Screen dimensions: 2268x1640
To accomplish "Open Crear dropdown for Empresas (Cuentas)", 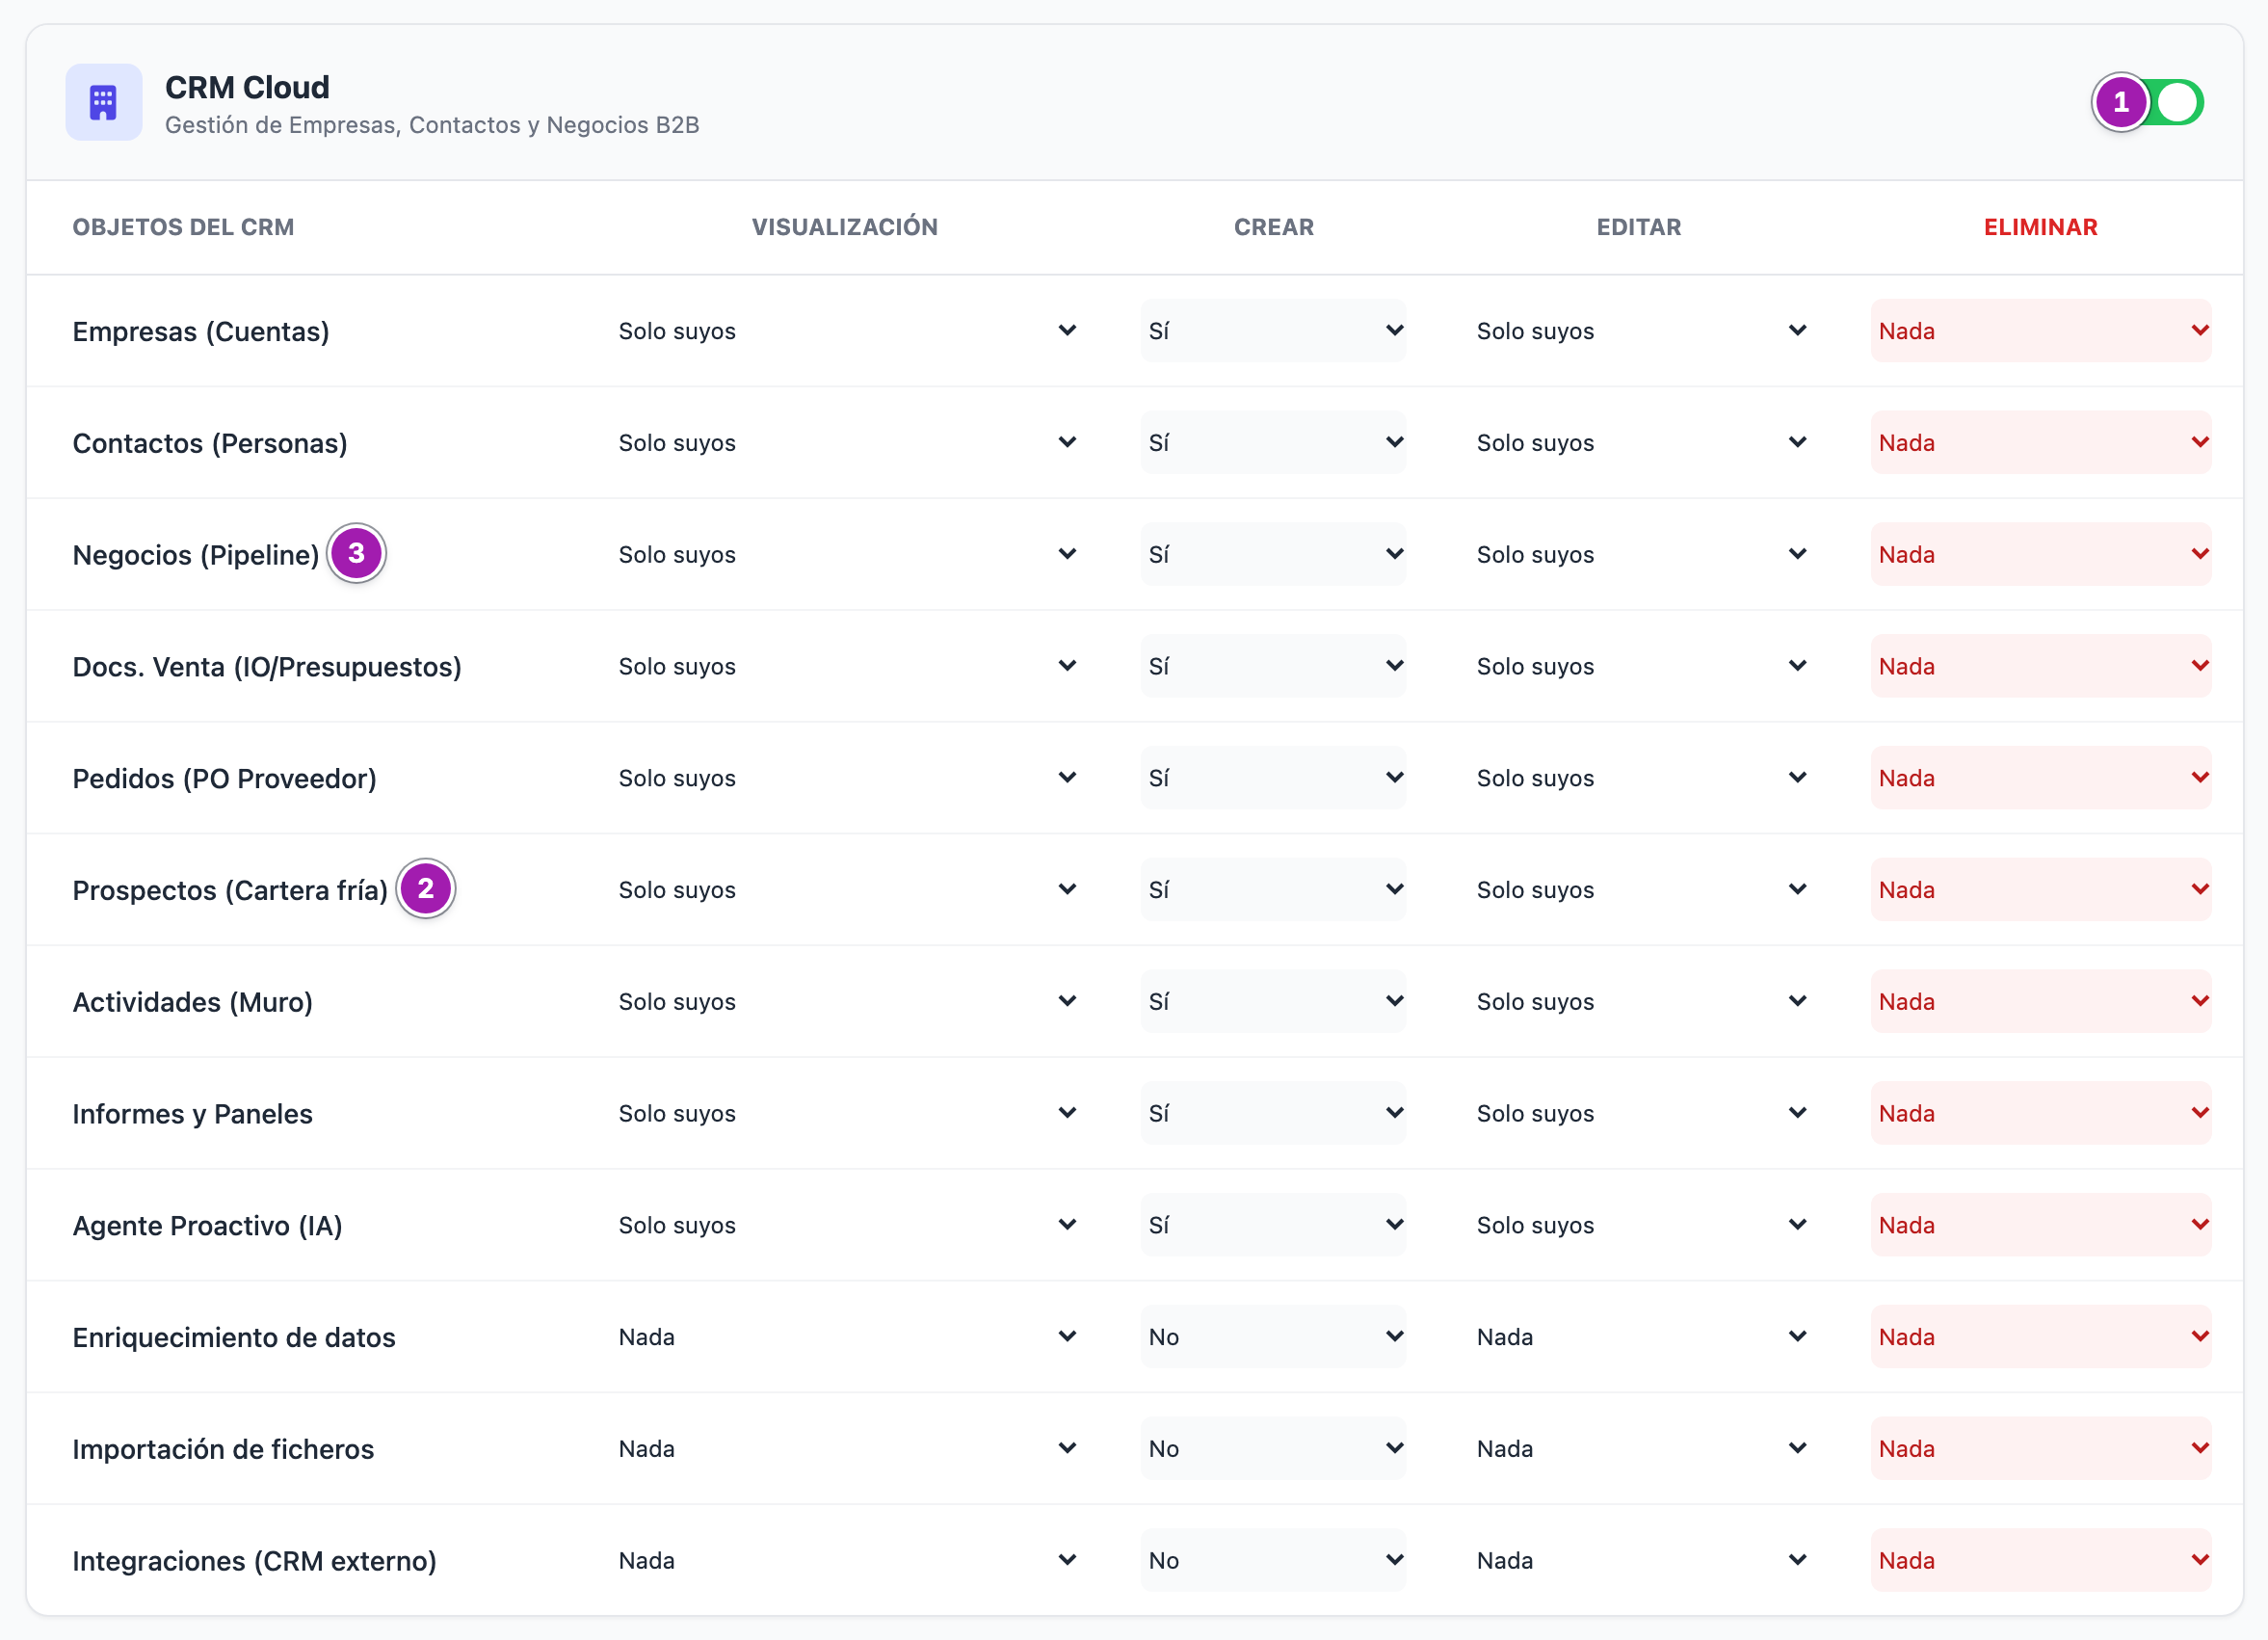I will click(x=1273, y=331).
